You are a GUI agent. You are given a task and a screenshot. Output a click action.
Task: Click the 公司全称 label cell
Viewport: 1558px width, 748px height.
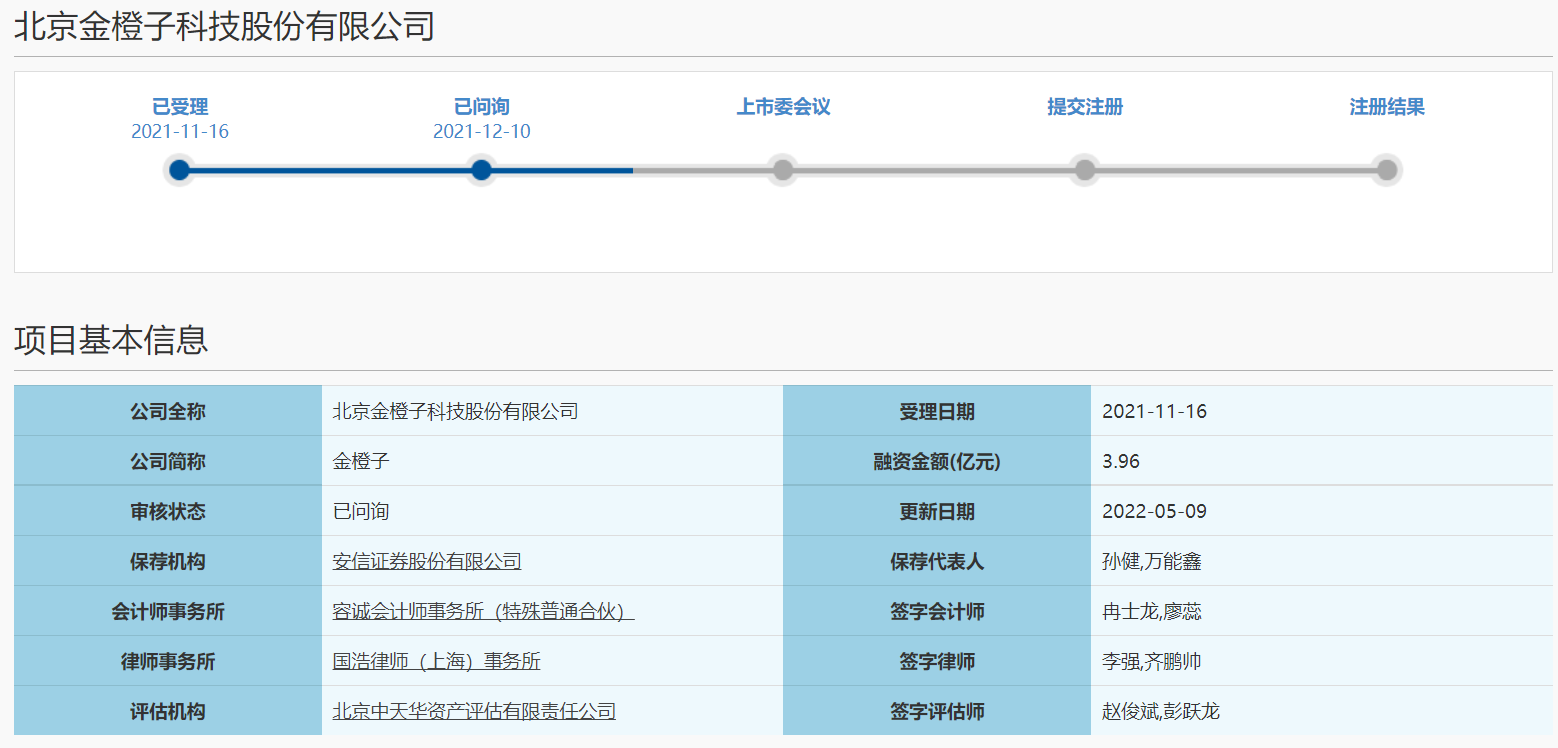click(x=168, y=411)
